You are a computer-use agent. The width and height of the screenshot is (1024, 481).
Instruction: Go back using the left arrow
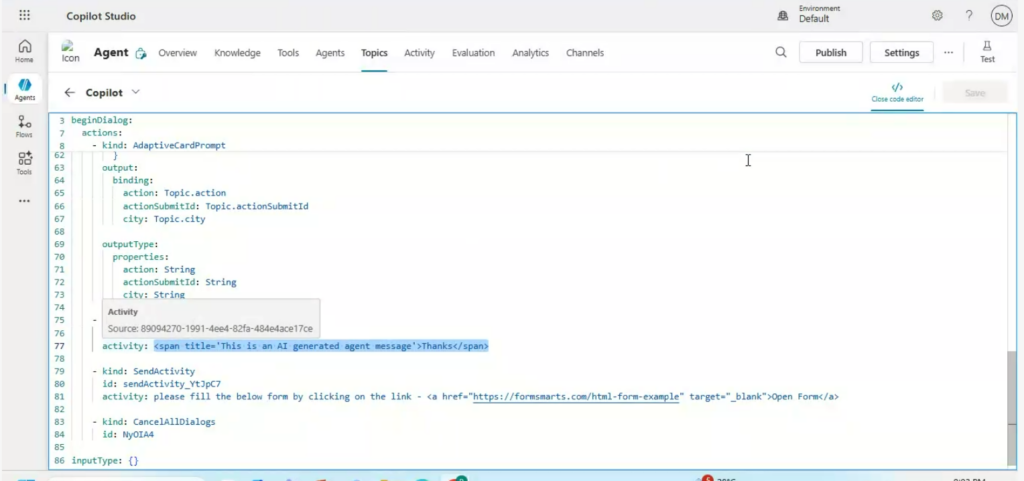point(69,93)
